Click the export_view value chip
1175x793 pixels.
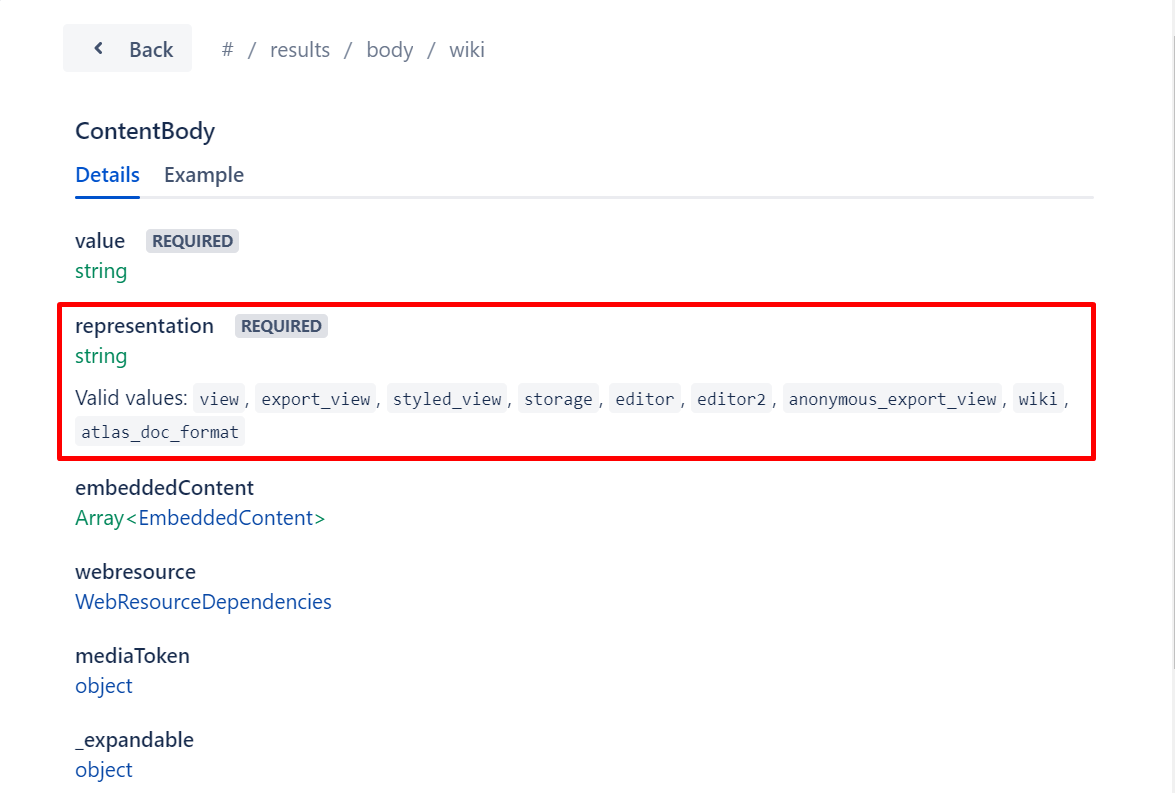(315, 398)
